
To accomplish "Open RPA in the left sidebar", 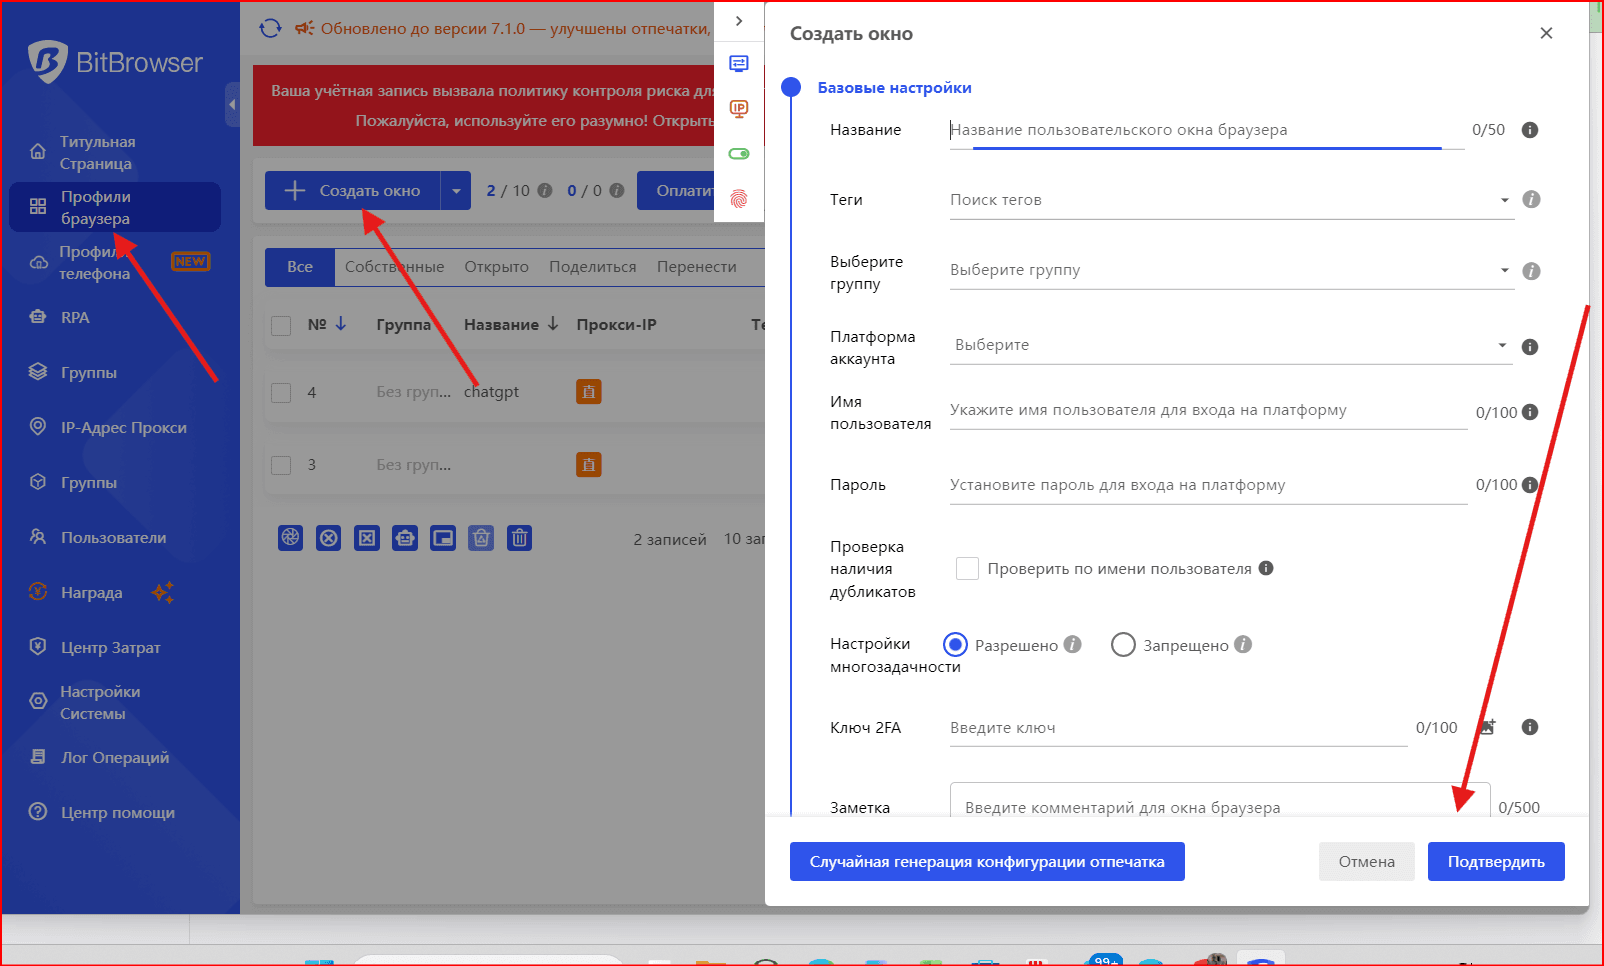I will pos(75,317).
